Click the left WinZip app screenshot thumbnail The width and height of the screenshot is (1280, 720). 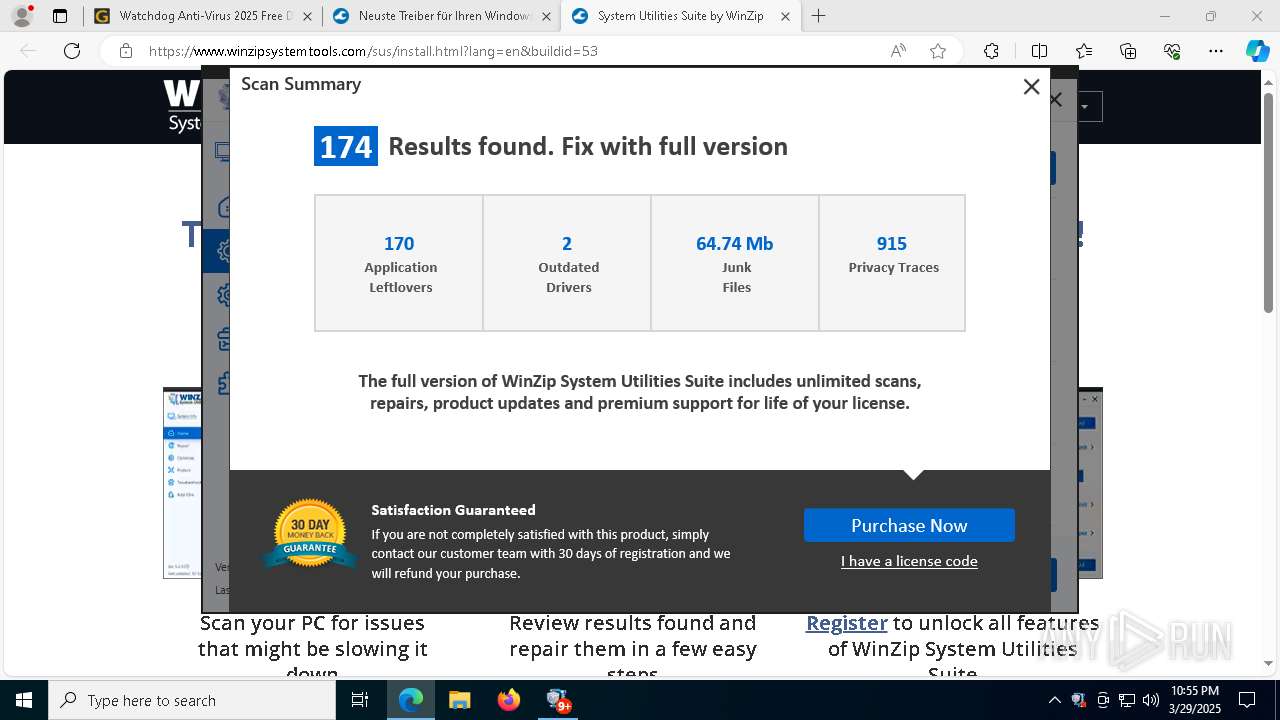[x=182, y=483]
